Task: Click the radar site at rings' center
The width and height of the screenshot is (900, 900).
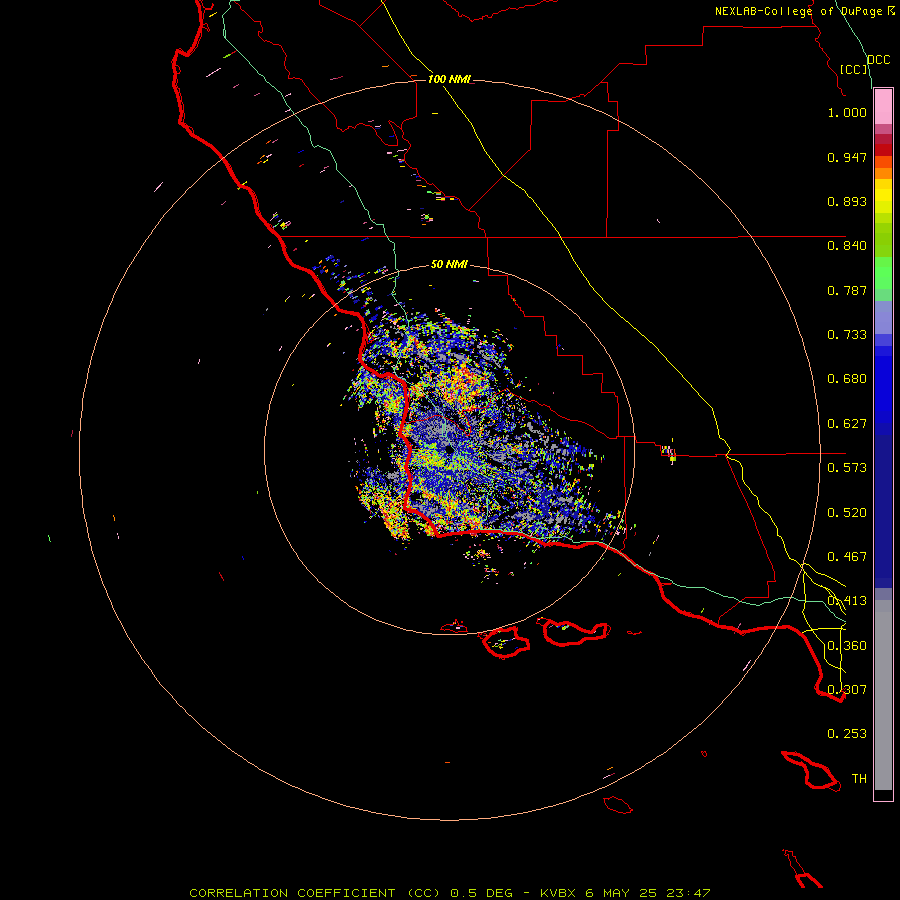Action: coord(449,449)
